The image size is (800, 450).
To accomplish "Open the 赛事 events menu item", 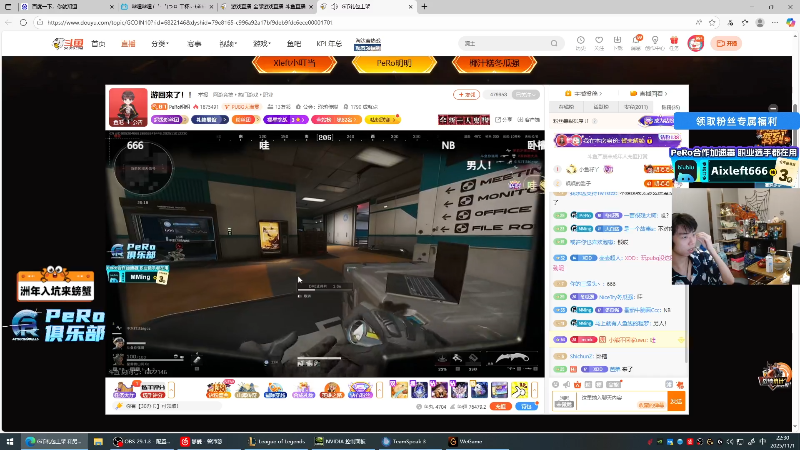I will pos(194,44).
